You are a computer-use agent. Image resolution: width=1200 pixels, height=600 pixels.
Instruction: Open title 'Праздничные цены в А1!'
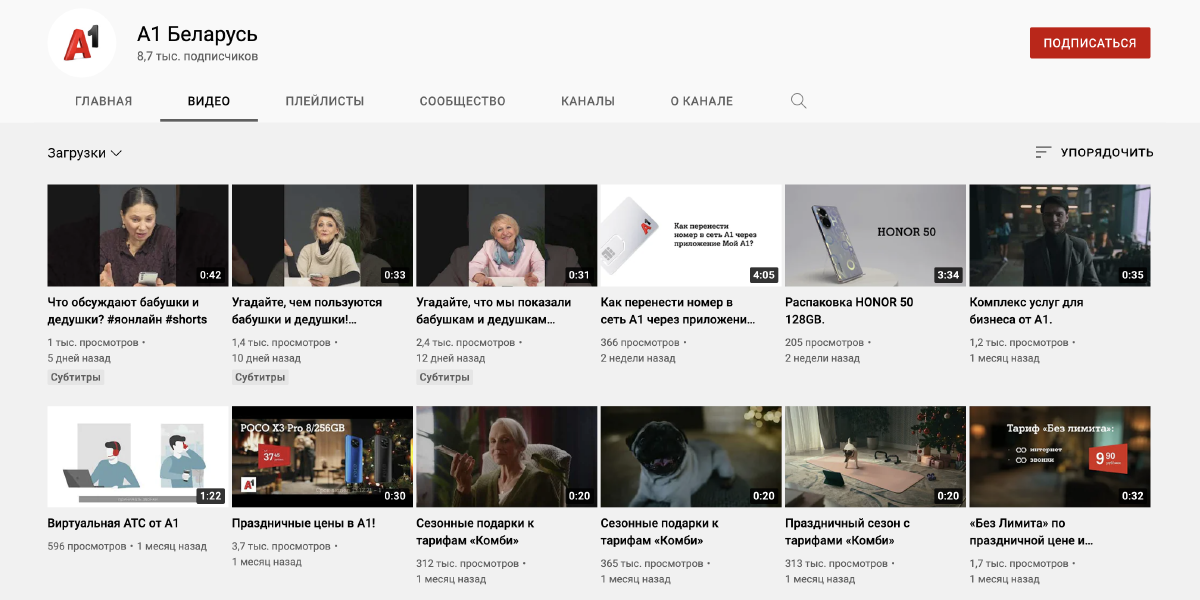pyautogui.click(x=304, y=523)
